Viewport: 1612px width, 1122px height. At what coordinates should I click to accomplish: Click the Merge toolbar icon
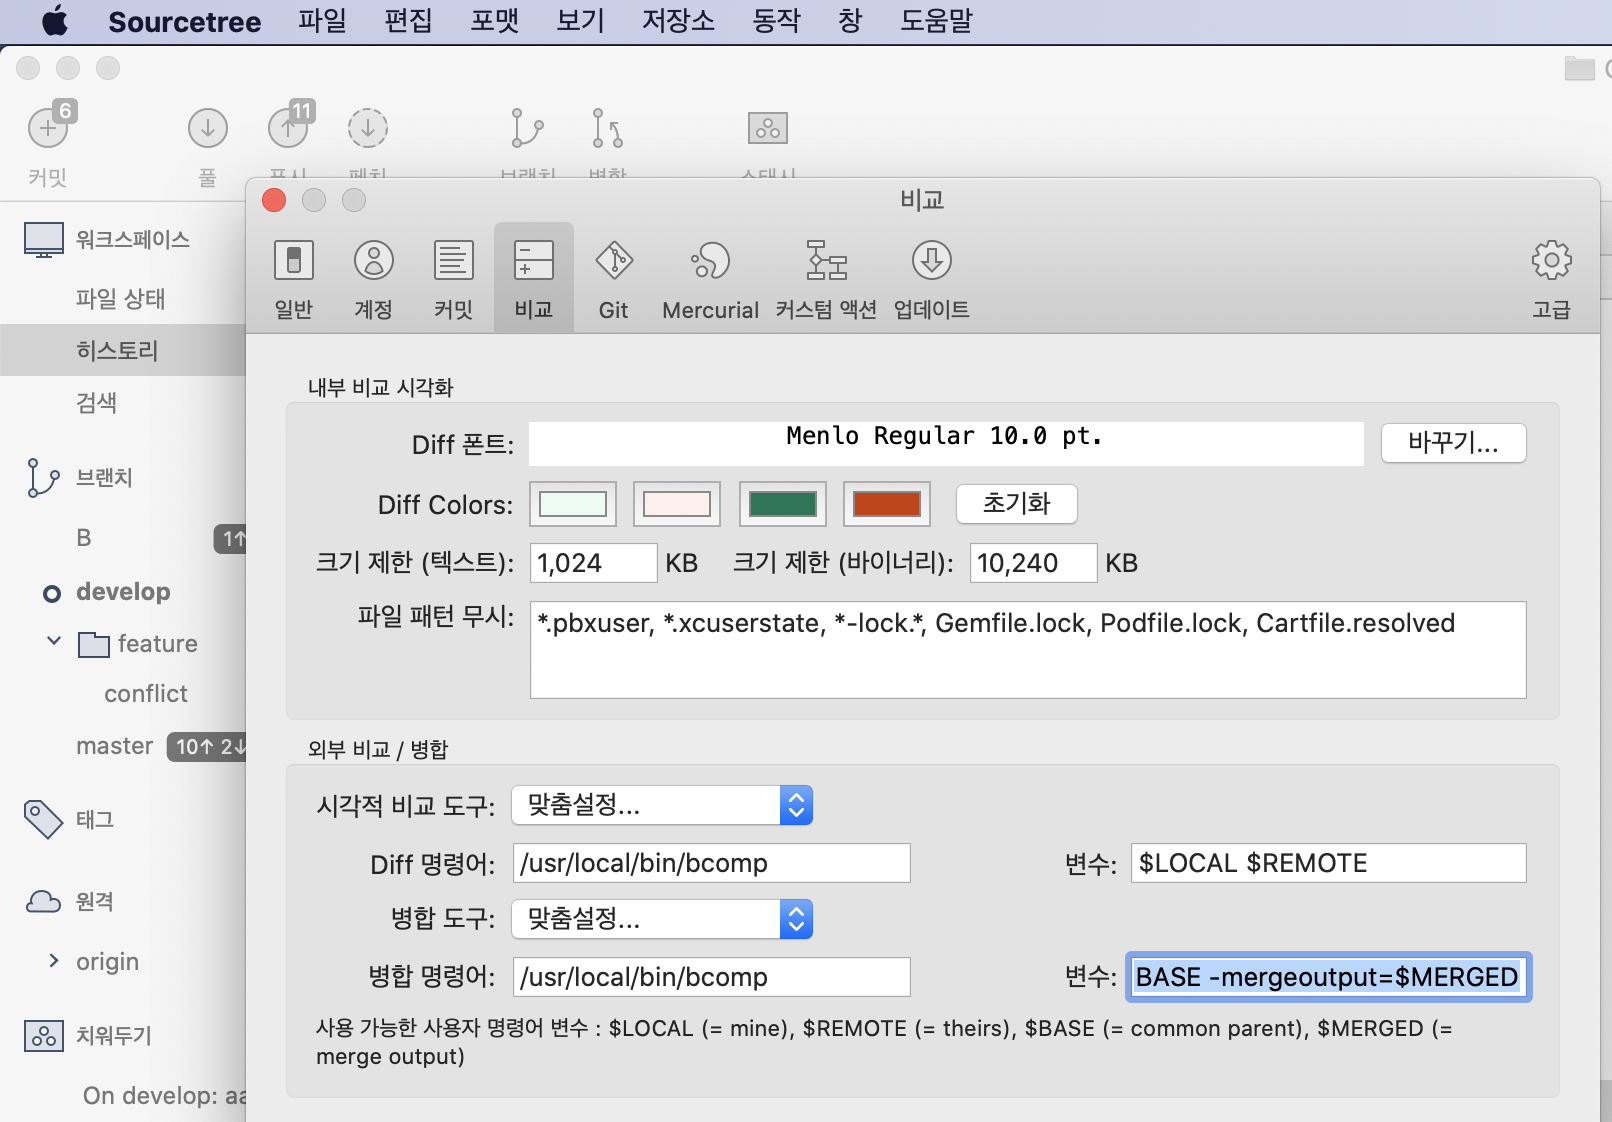point(607,128)
